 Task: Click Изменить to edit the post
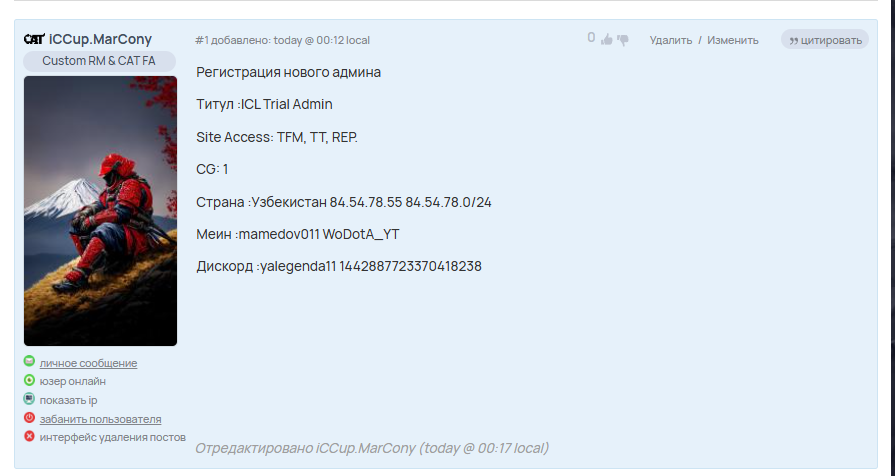pos(733,40)
